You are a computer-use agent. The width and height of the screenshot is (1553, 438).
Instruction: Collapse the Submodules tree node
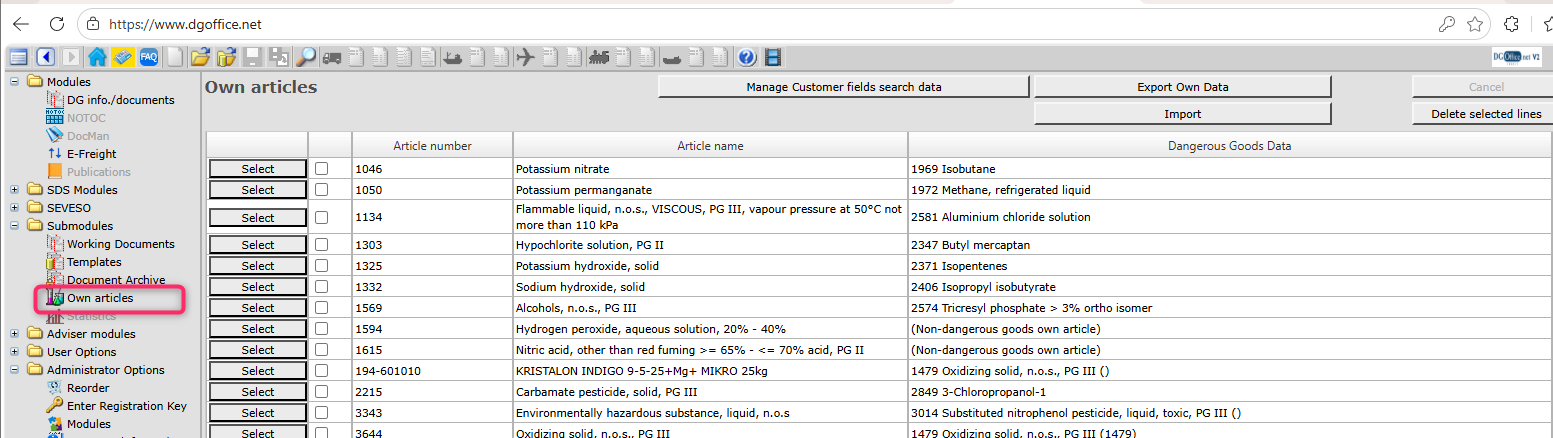(x=15, y=226)
